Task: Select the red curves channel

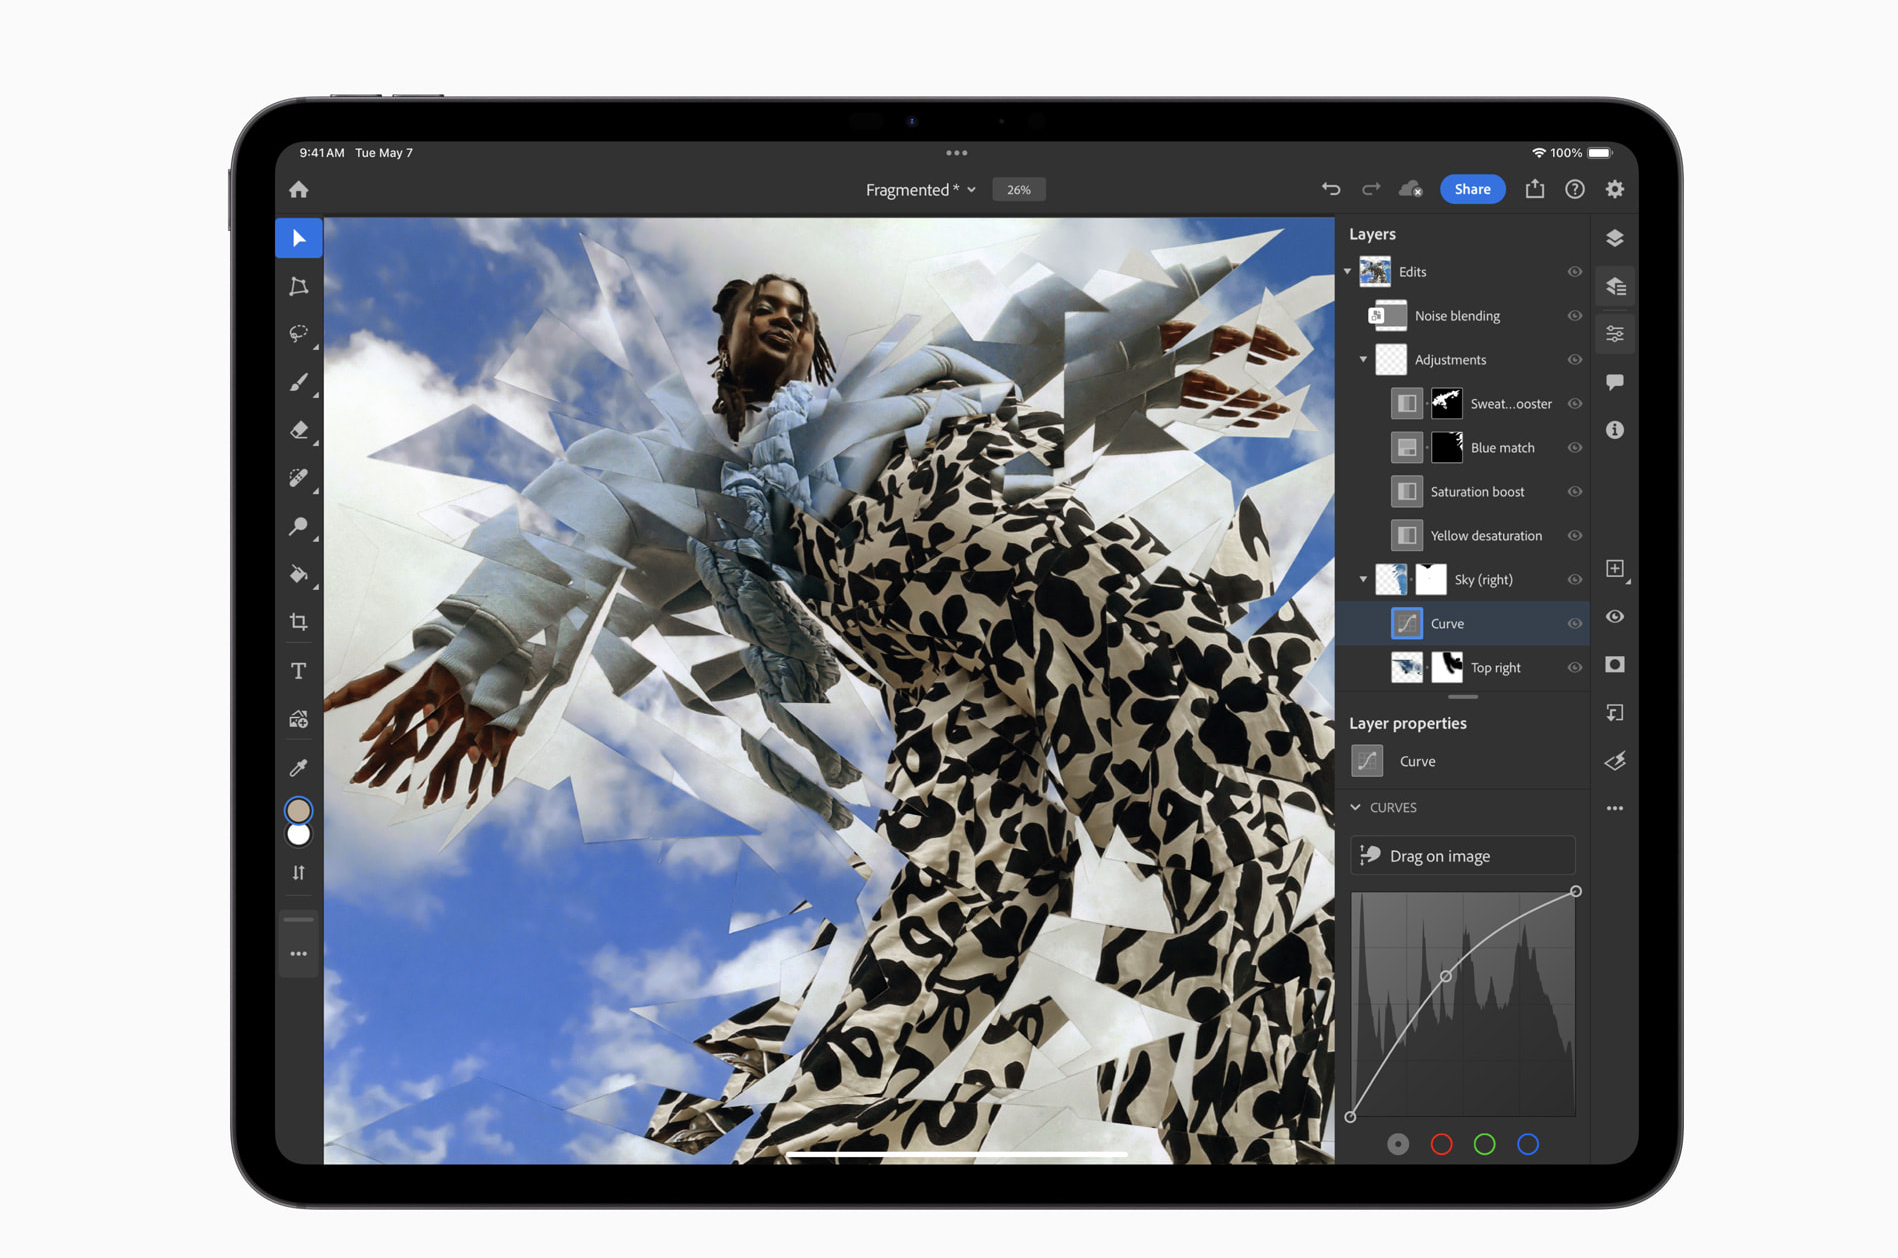Action: click(1441, 1144)
